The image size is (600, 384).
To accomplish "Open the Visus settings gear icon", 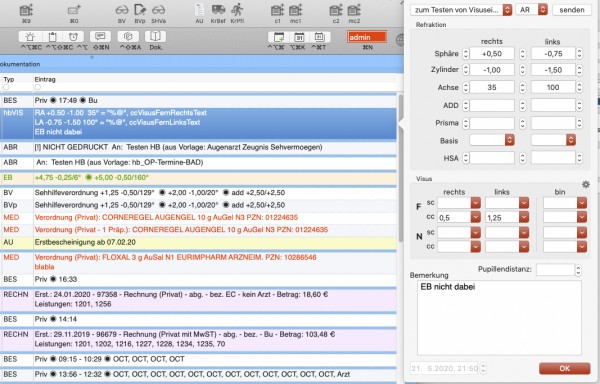I will [586, 184].
